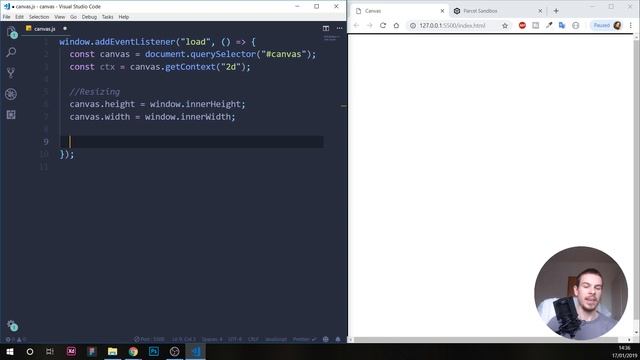Click the const ctx declaration line

(160, 67)
